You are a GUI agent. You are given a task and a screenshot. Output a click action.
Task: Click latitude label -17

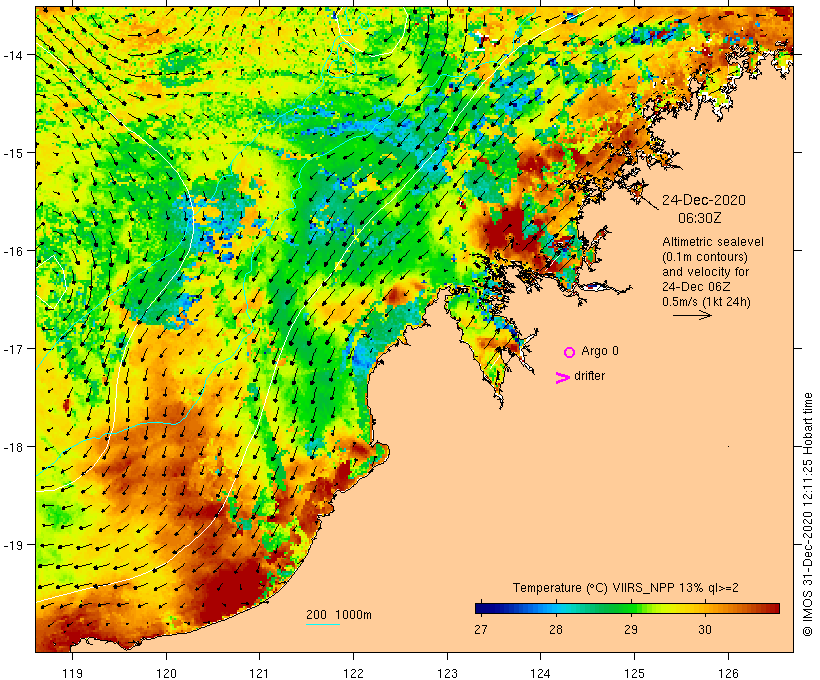tap(12, 348)
